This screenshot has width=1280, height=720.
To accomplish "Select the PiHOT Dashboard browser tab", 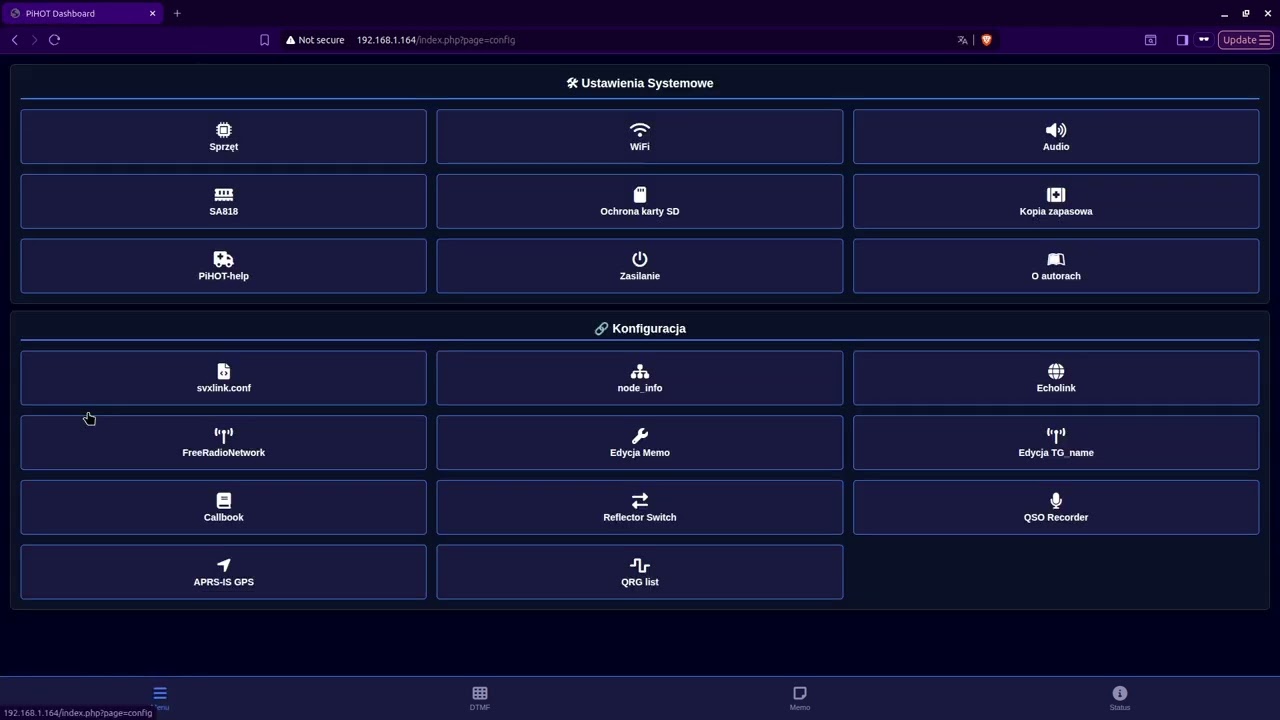I will pos(82,13).
